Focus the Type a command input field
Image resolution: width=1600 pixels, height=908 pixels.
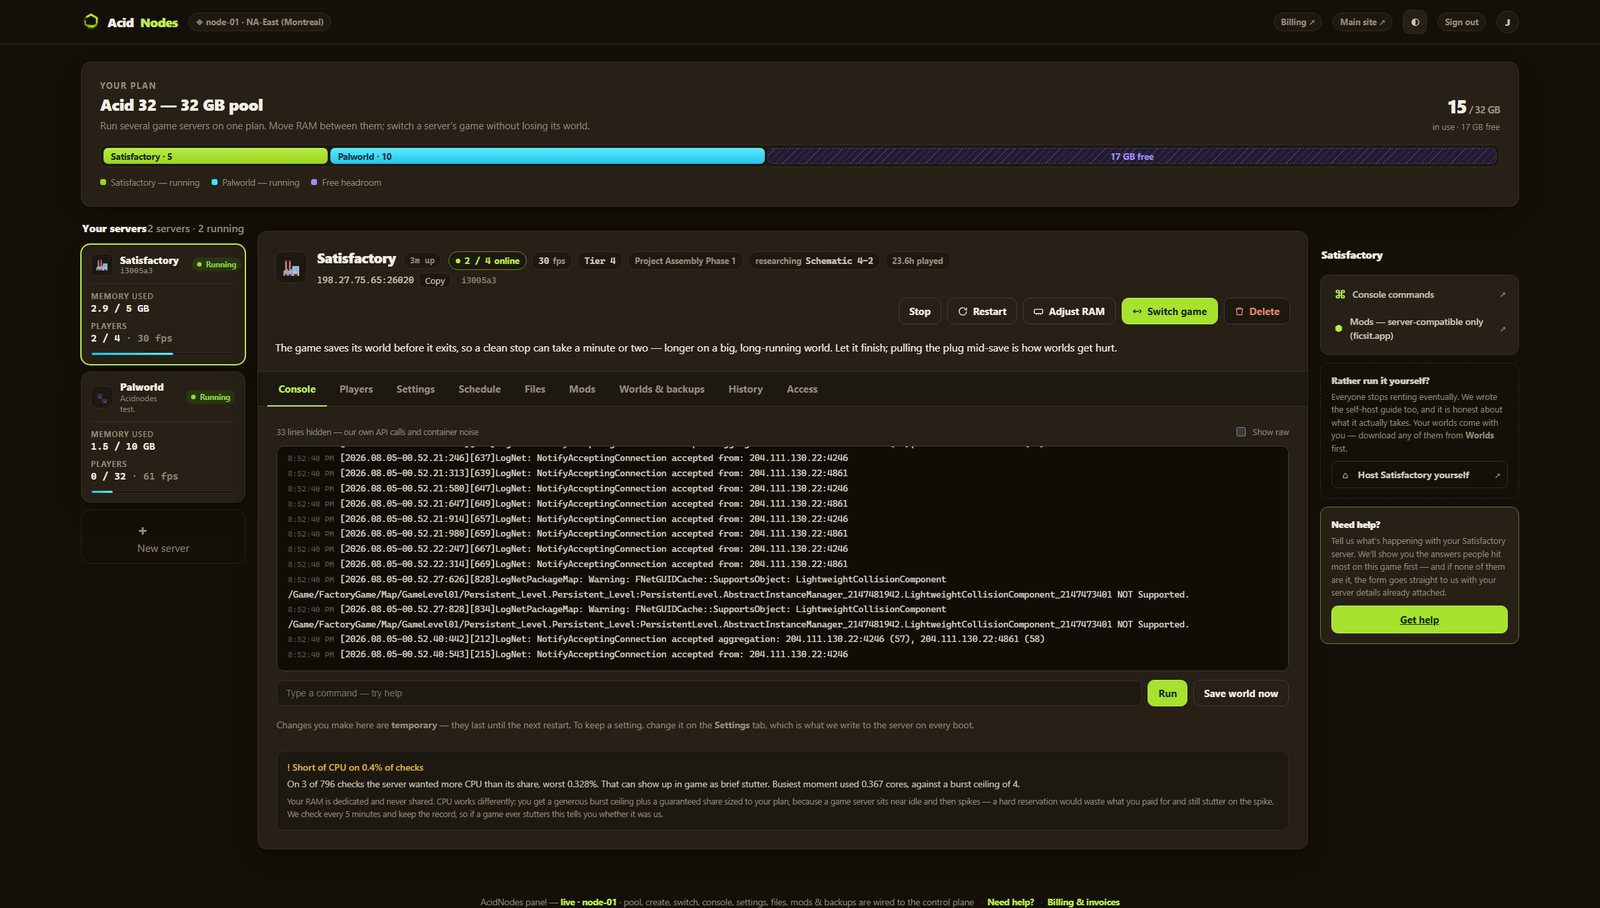pyautogui.click(x=708, y=693)
